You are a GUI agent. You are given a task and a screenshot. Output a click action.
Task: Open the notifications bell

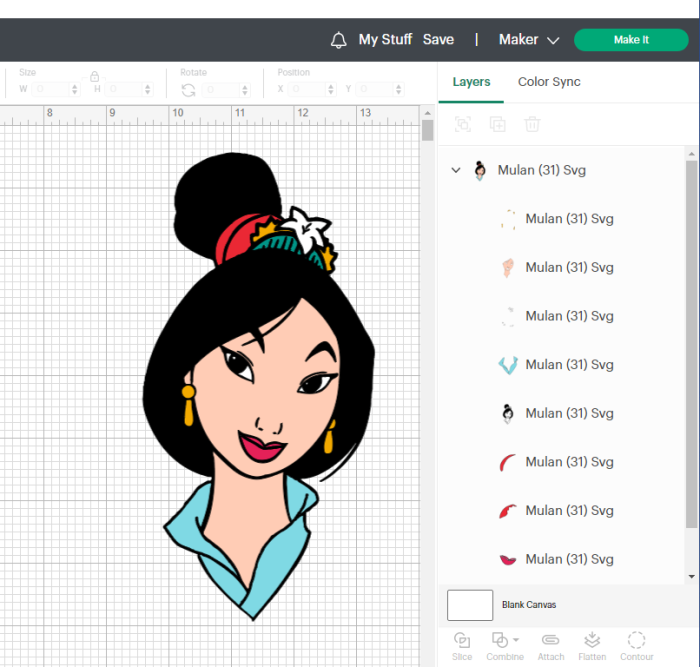[x=338, y=40]
